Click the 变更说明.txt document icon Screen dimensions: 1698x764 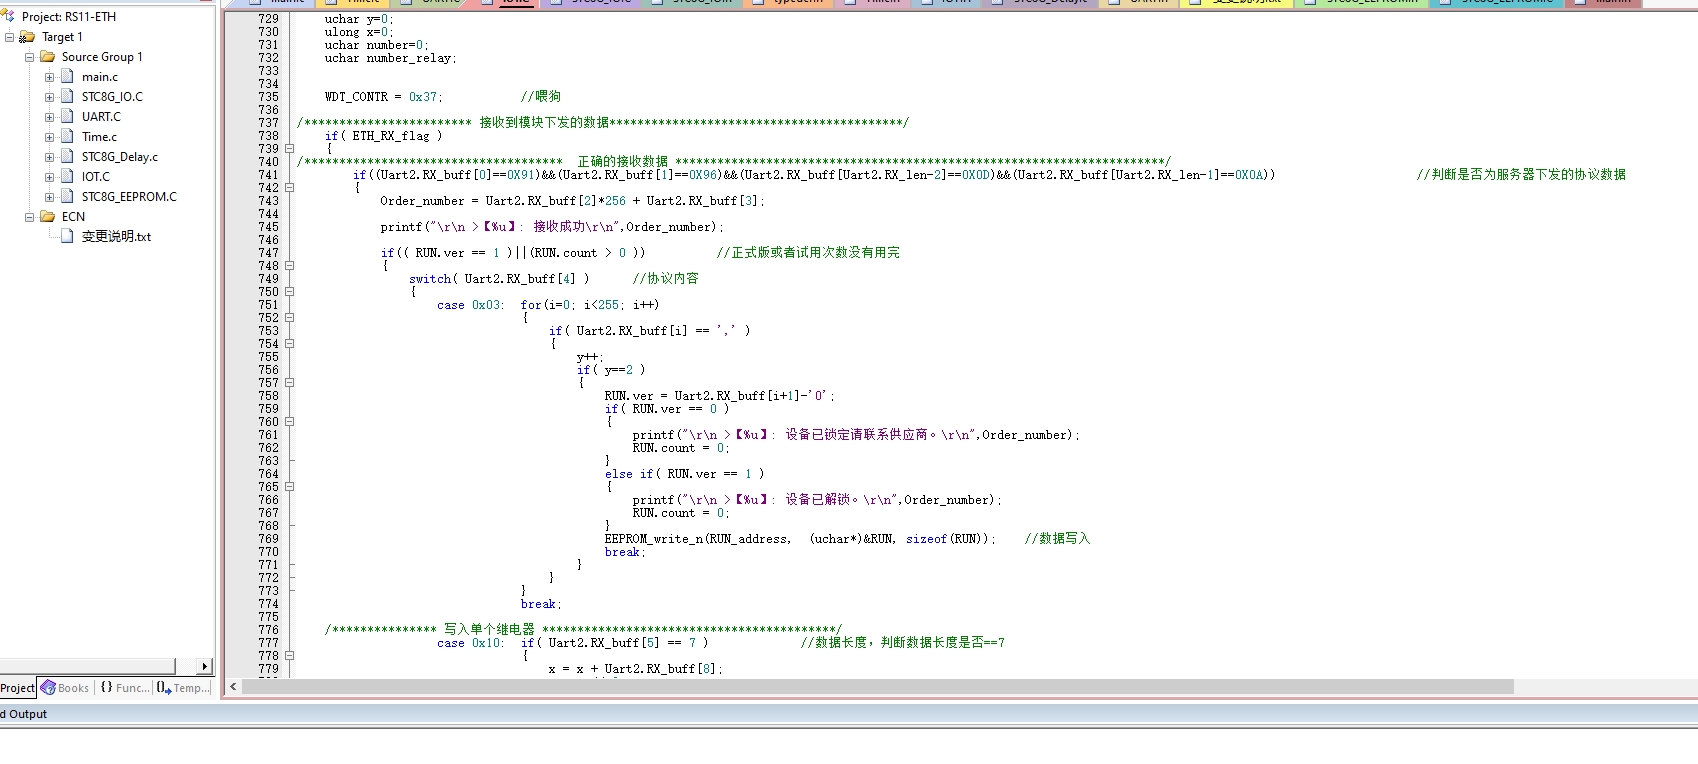[x=67, y=236]
